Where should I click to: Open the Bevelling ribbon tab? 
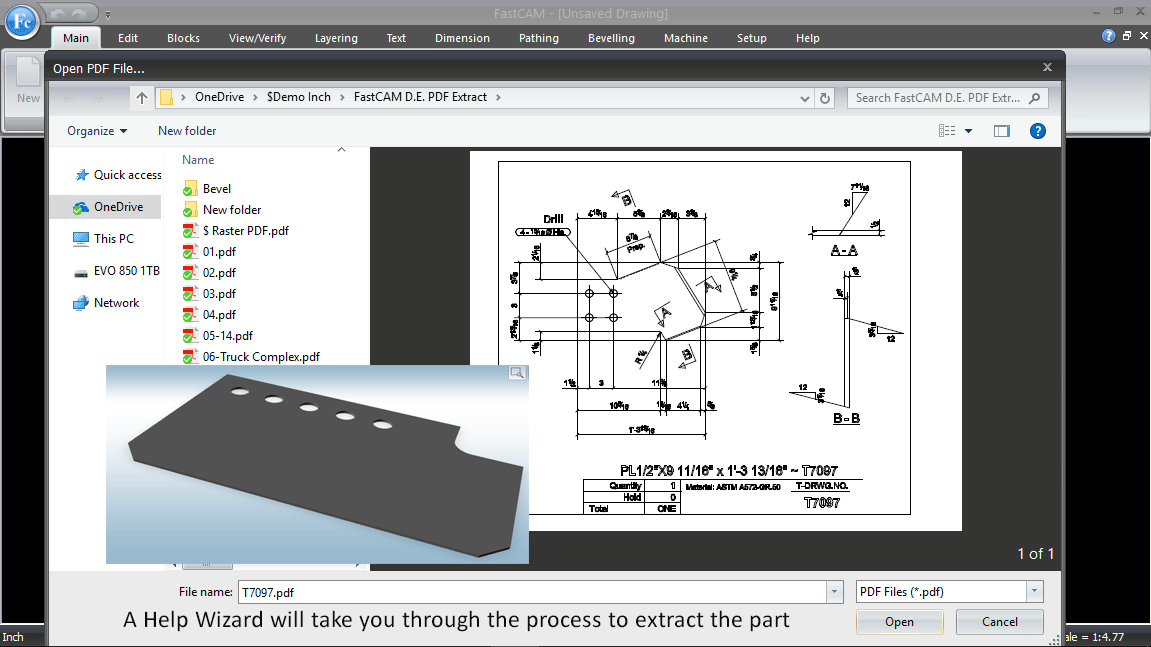(x=611, y=38)
